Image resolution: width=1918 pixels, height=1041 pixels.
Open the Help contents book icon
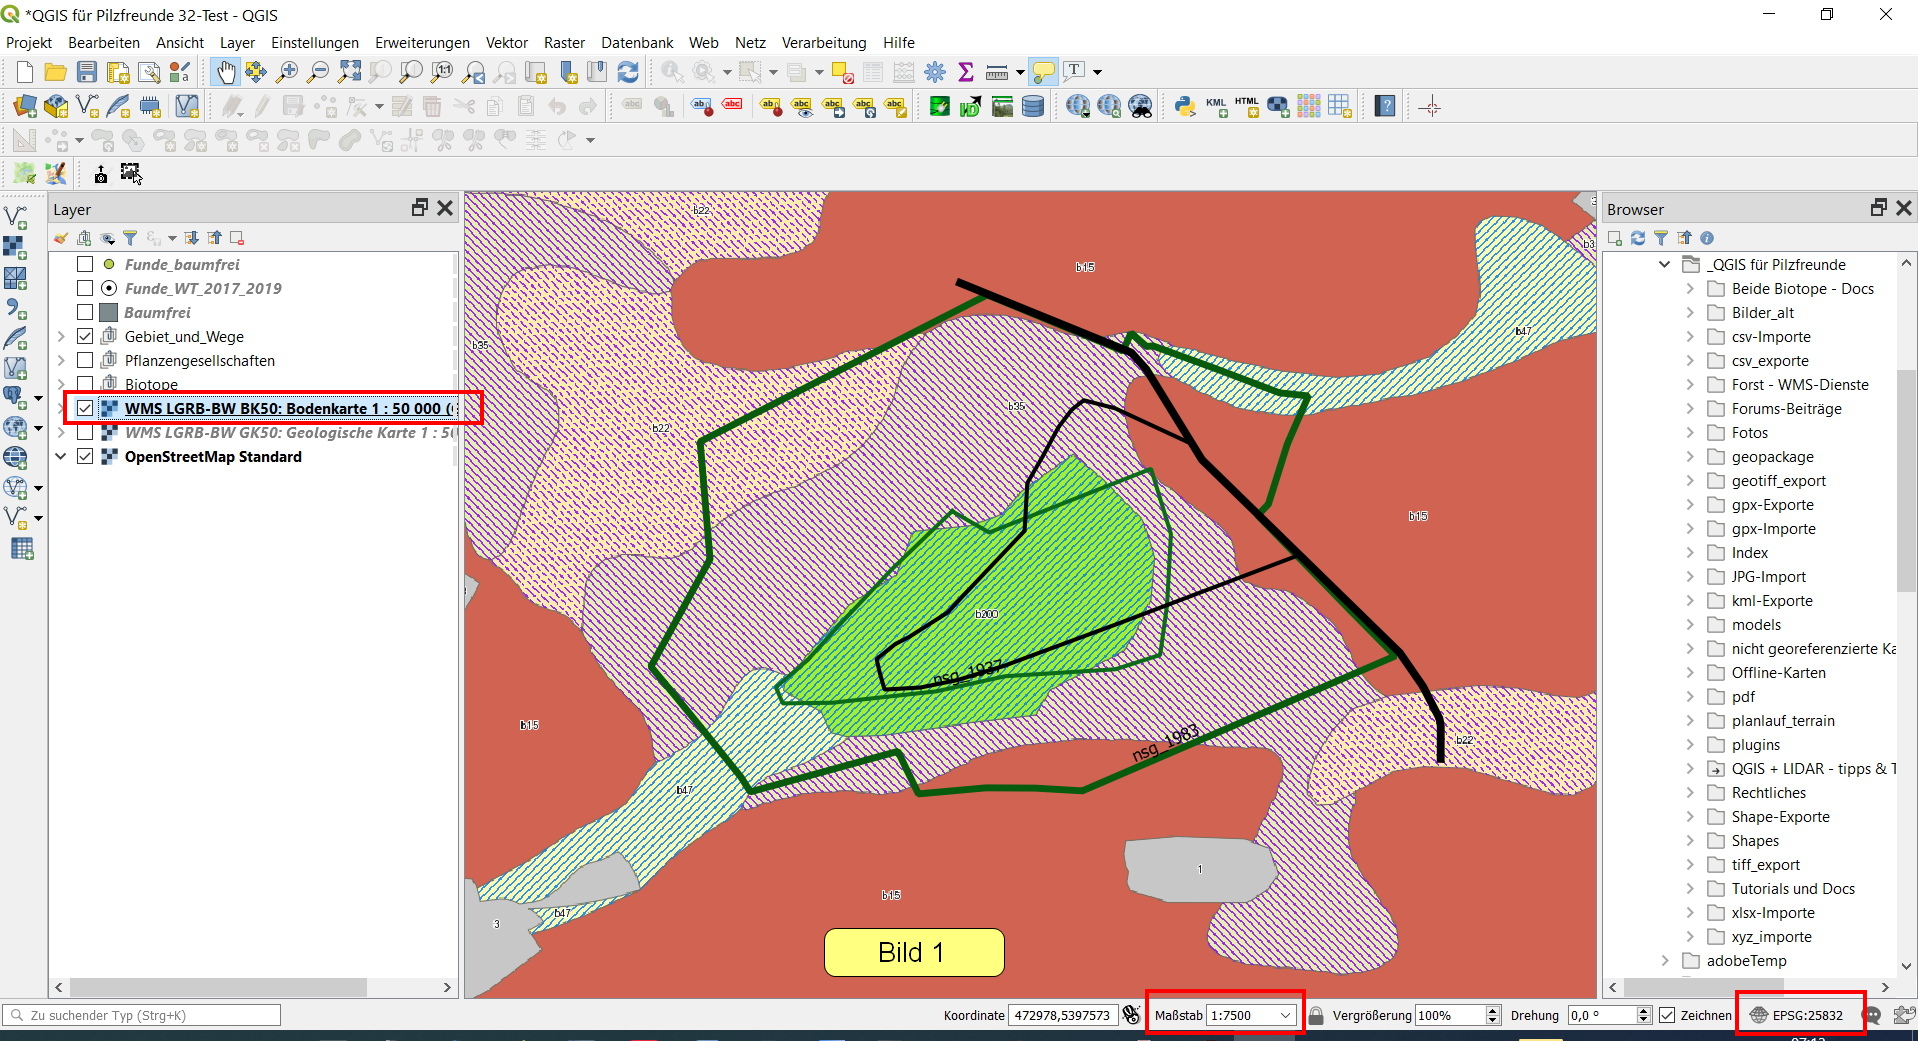click(x=1385, y=107)
